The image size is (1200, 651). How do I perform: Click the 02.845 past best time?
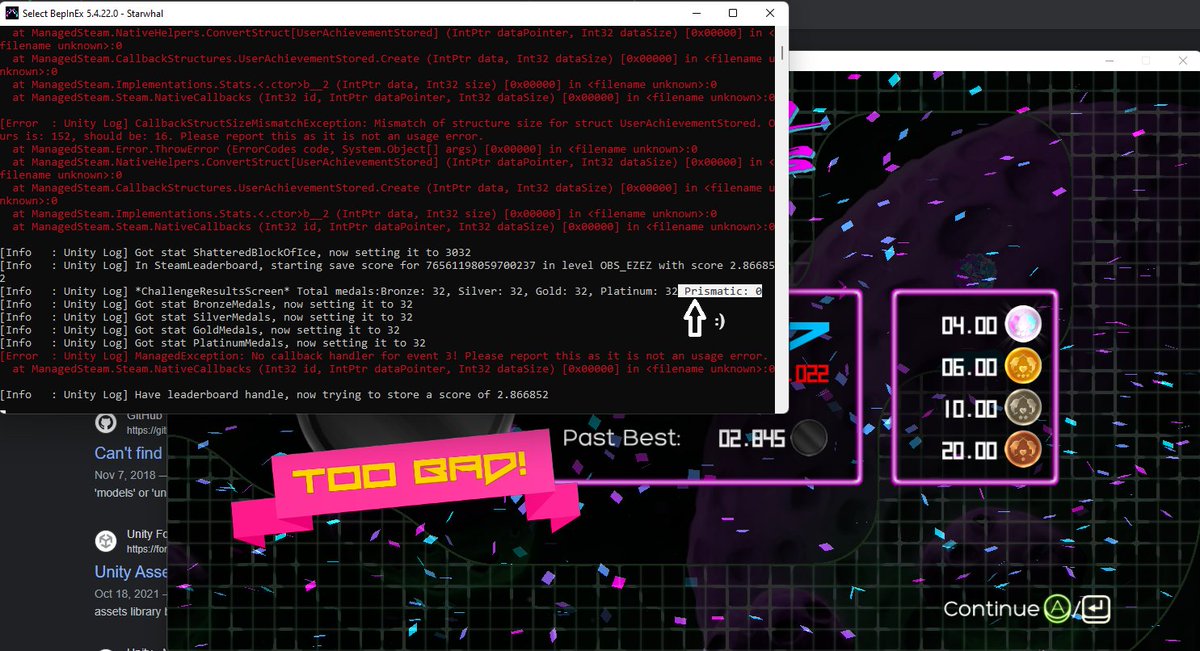coord(751,438)
